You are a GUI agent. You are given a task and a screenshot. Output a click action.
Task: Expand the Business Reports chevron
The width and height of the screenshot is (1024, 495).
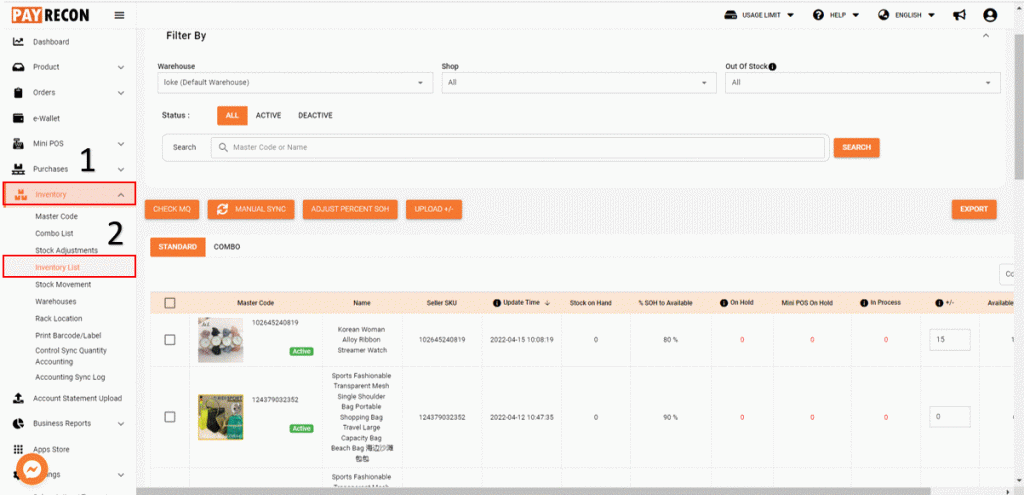(121, 424)
